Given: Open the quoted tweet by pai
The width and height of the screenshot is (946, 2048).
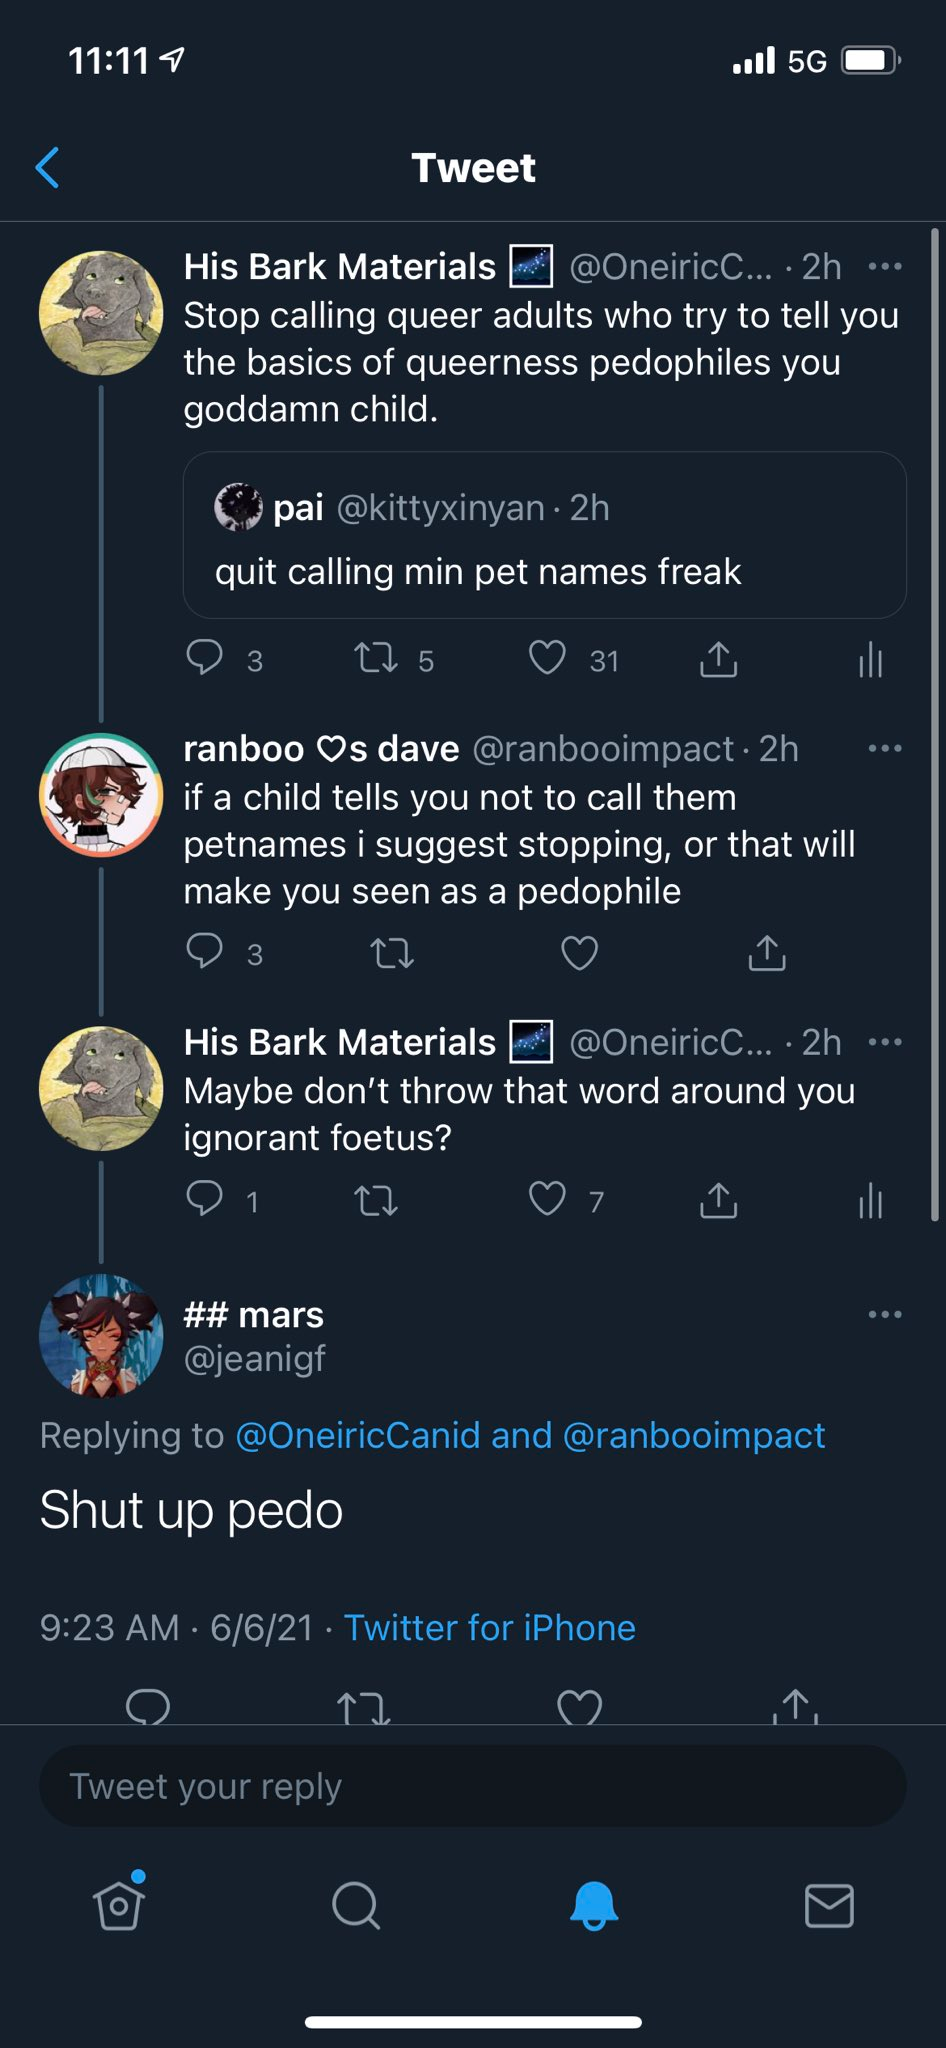Looking at the screenshot, I should [x=545, y=536].
